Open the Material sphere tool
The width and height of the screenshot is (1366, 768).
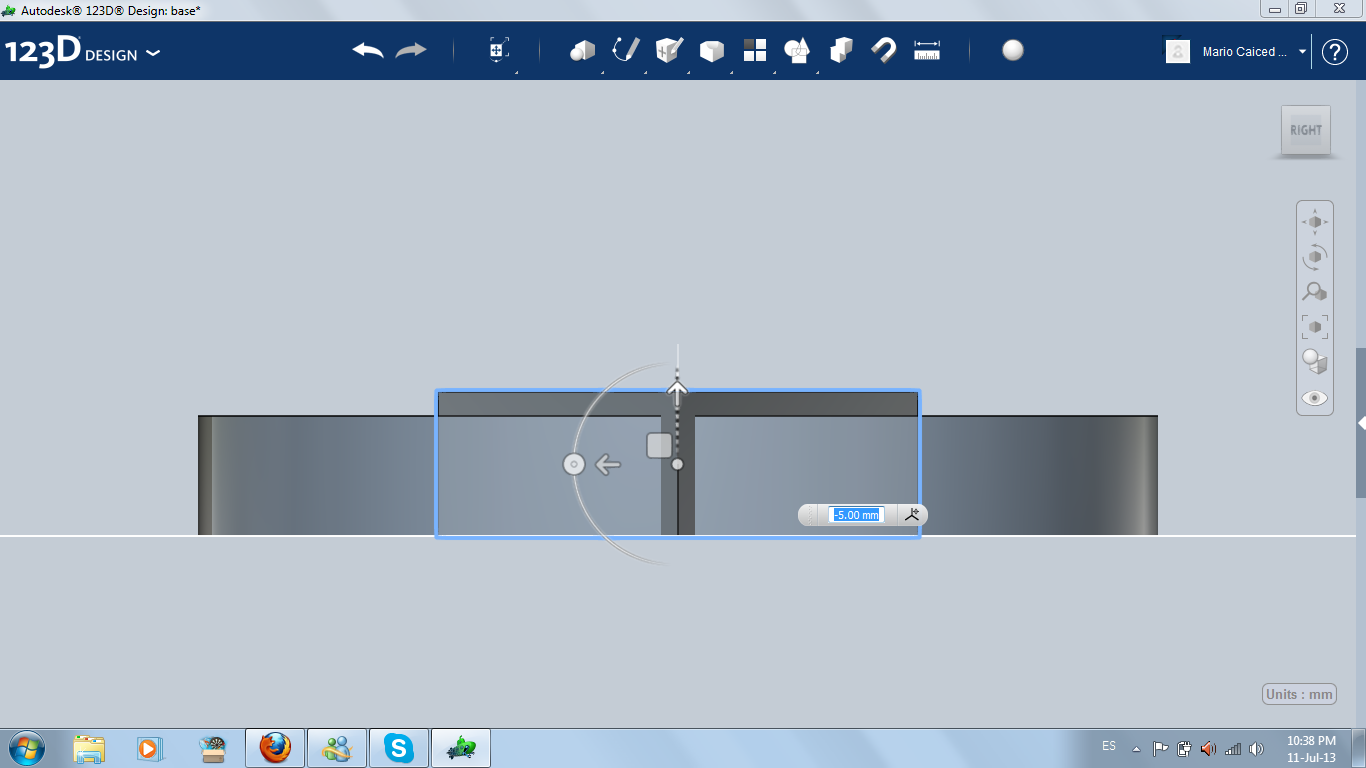point(1013,50)
